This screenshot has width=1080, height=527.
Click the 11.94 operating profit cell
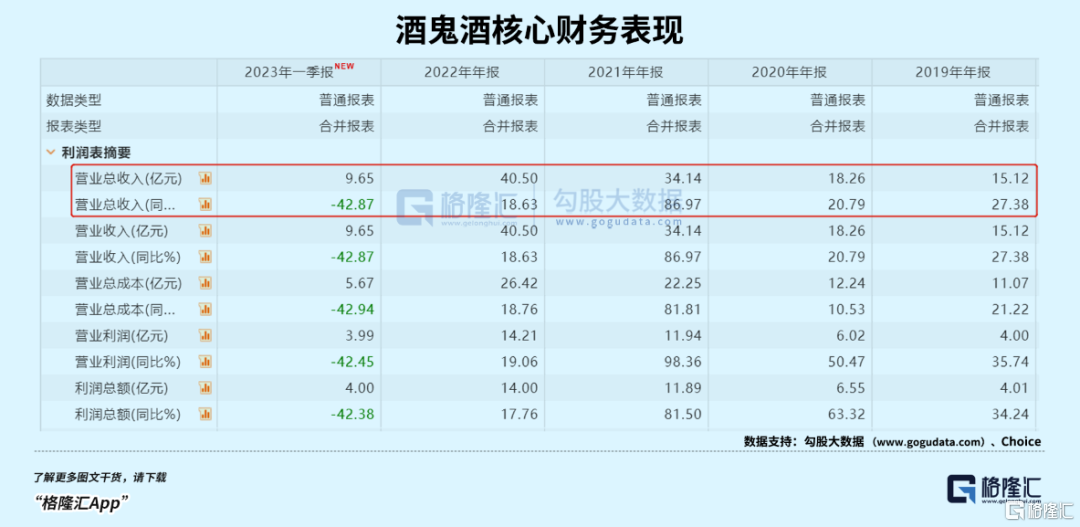pyautogui.click(x=684, y=335)
